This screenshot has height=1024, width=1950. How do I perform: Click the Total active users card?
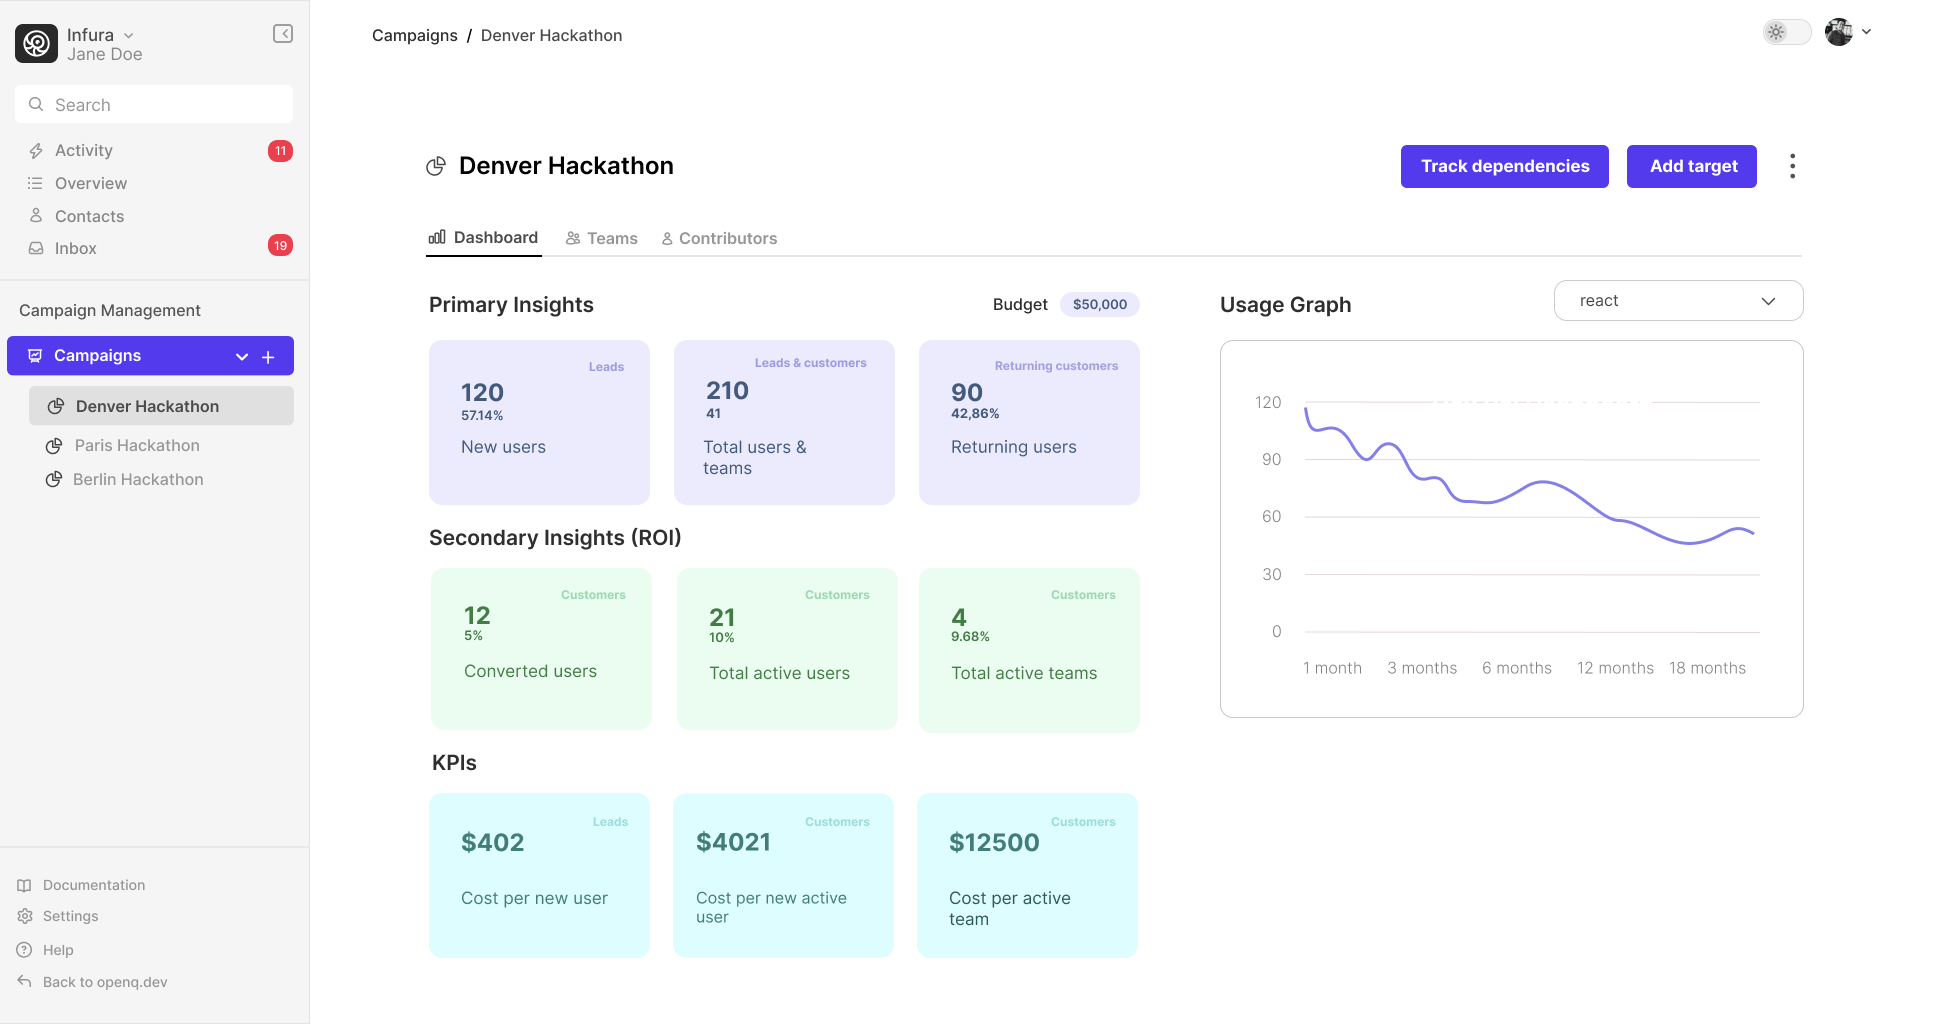click(x=787, y=649)
